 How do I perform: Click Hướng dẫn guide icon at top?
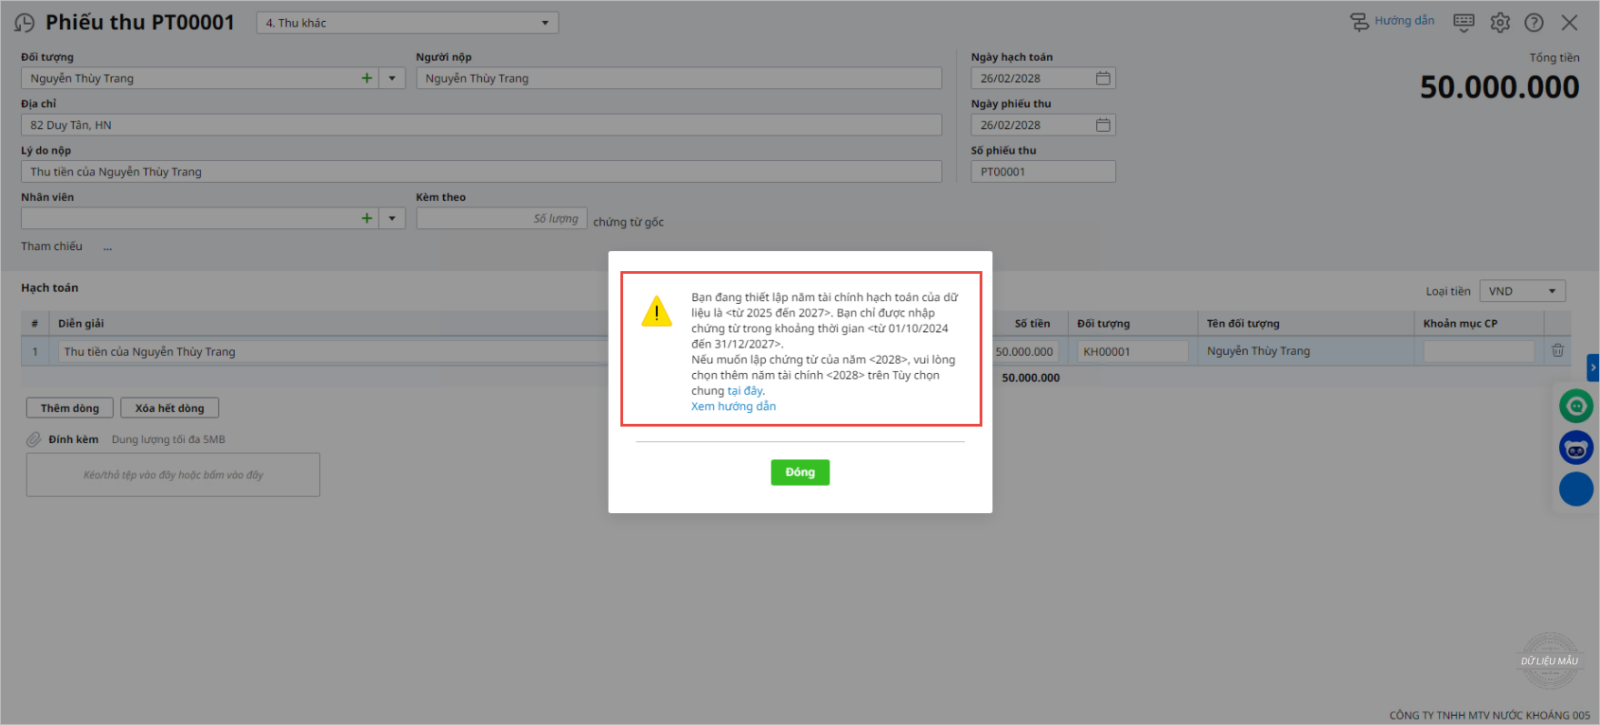pos(1392,21)
